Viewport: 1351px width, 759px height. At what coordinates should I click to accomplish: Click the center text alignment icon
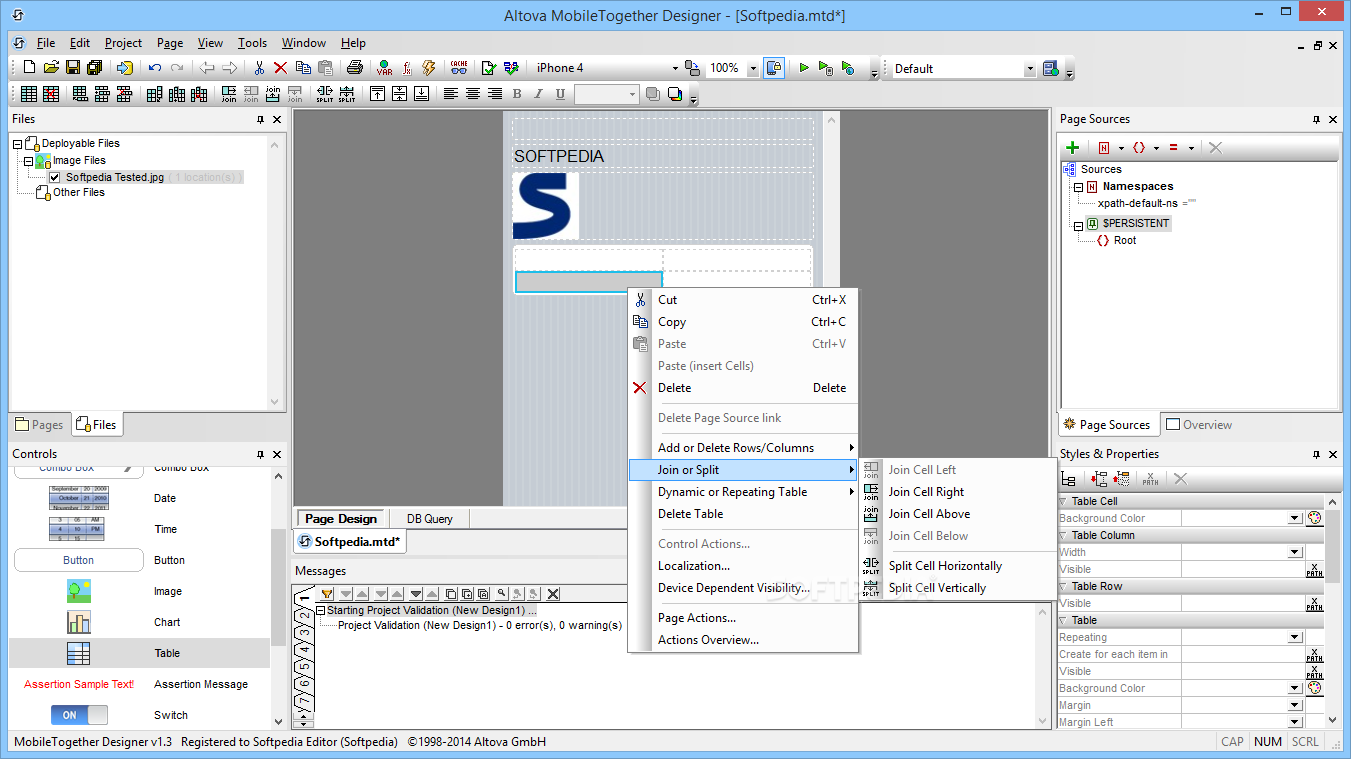[473, 94]
